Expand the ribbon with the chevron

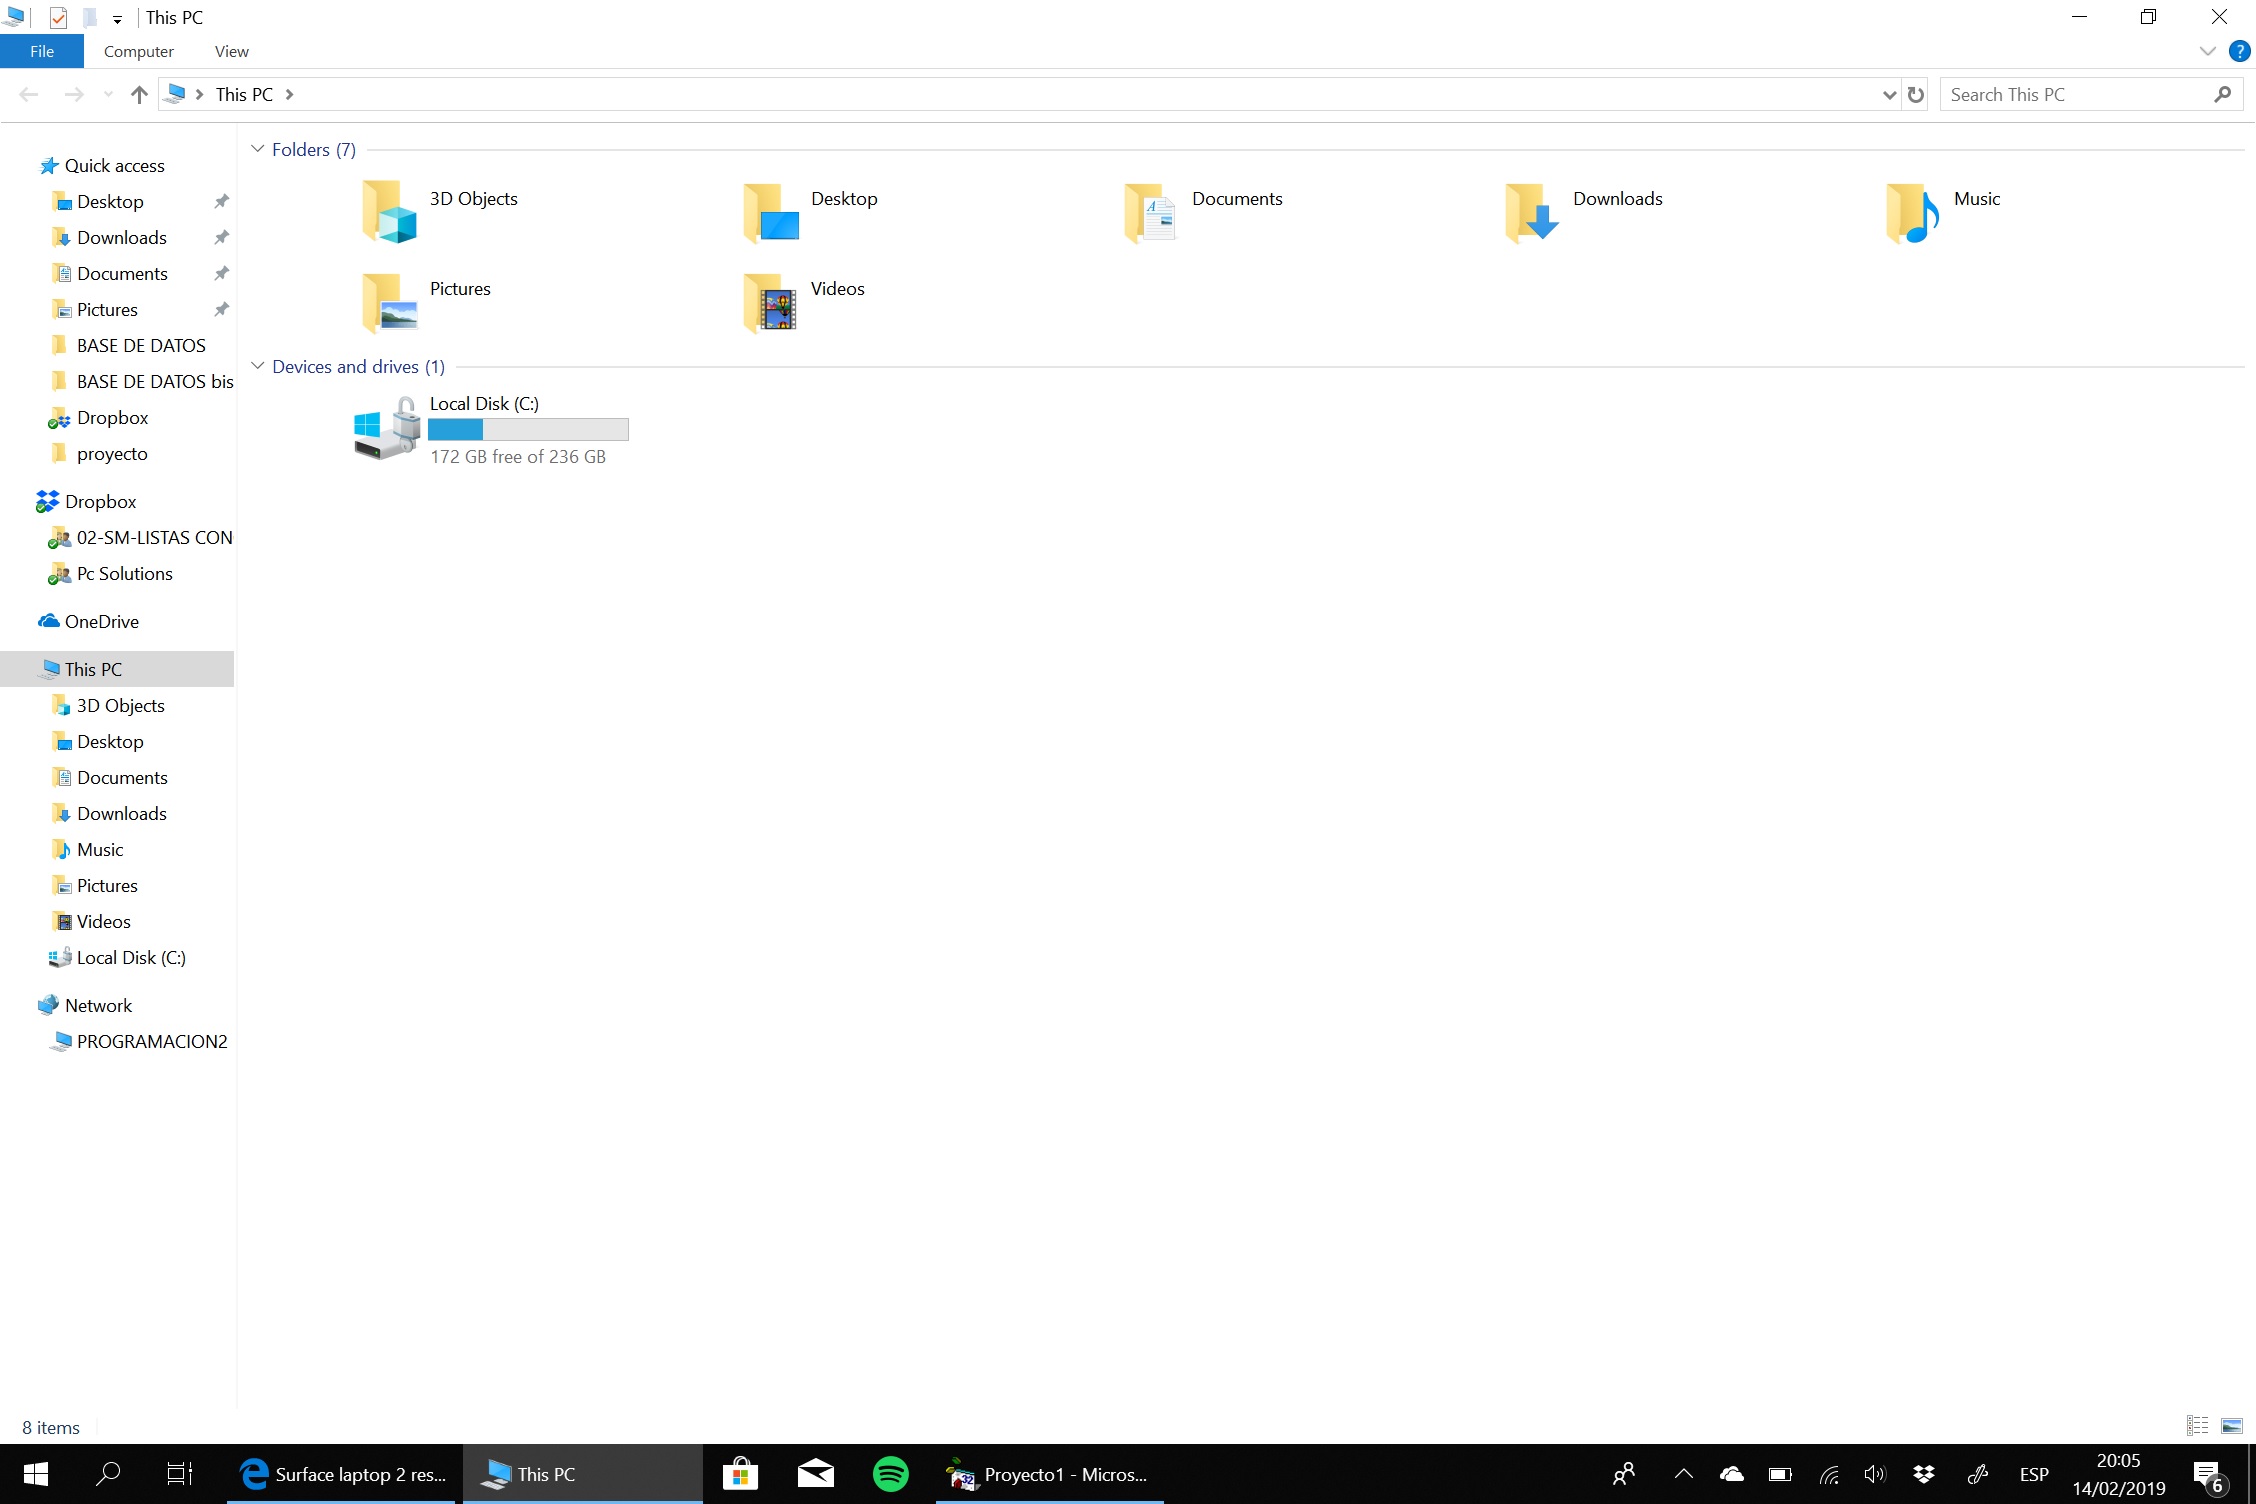[2207, 51]
